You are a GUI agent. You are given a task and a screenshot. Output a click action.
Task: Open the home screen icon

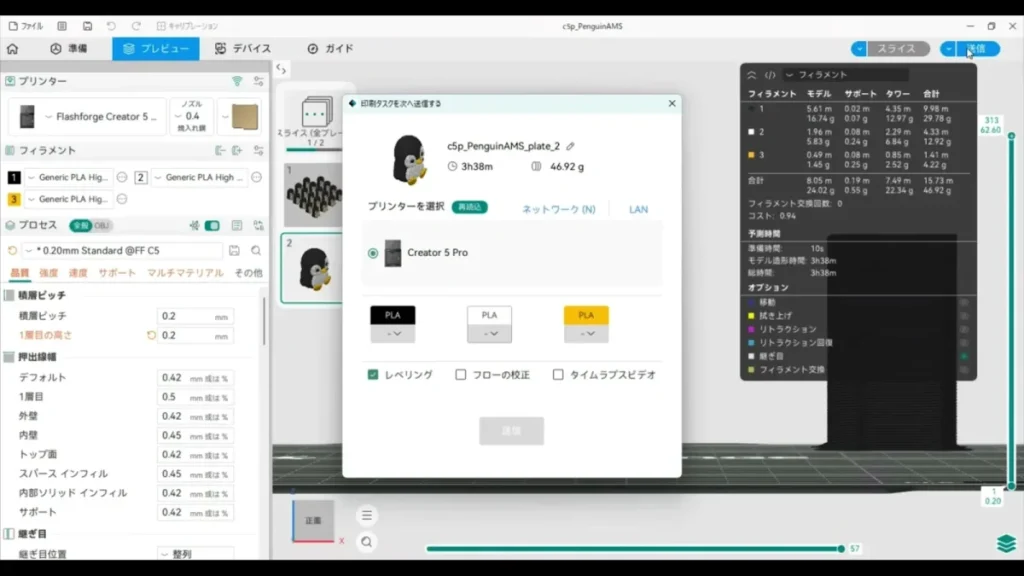coord(12,49)
